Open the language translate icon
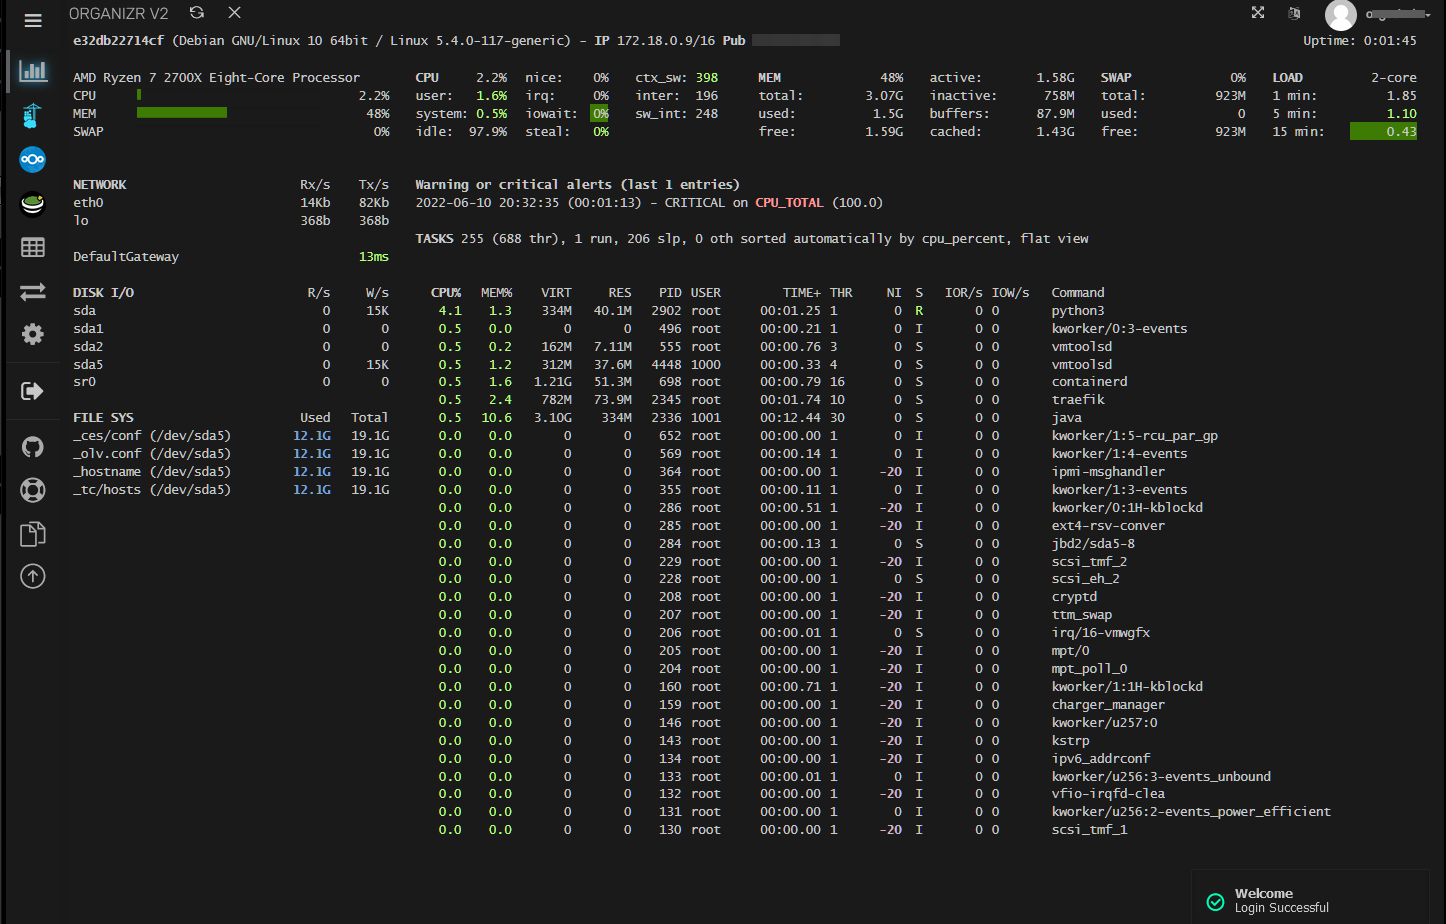This screenshot has width=1446, height=924. pos(1295,13)
